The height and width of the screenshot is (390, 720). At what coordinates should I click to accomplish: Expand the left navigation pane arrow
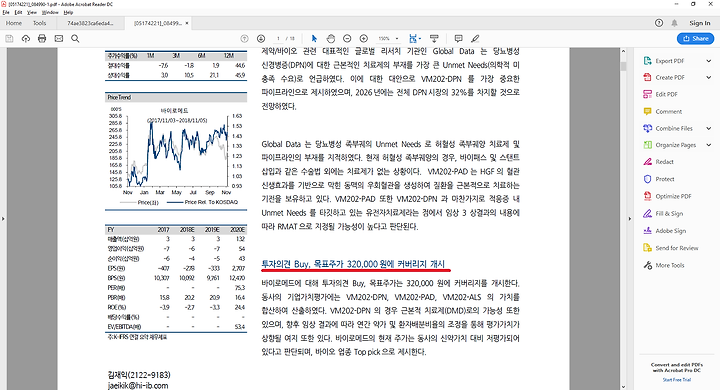[3, 219]
